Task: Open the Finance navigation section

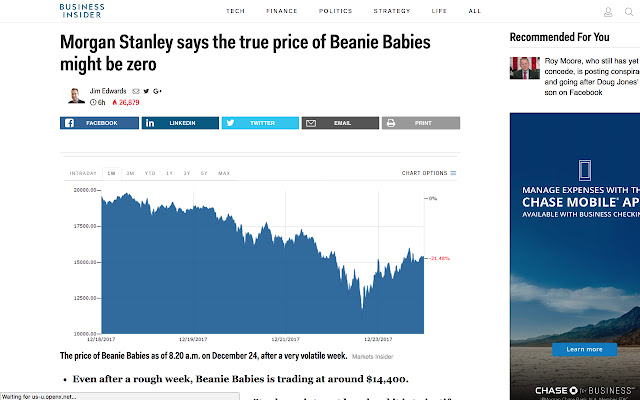Action: (281, 11)
